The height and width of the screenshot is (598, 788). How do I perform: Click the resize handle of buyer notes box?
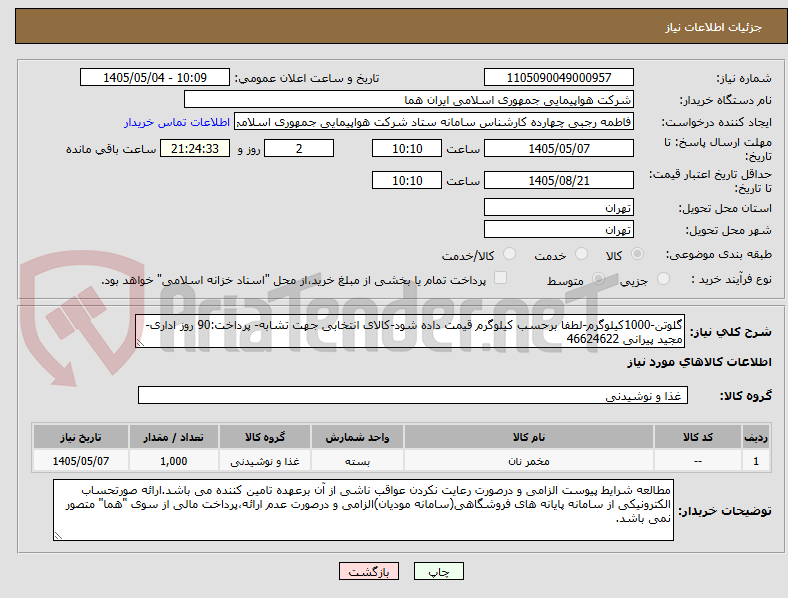(x=58, y=536)
